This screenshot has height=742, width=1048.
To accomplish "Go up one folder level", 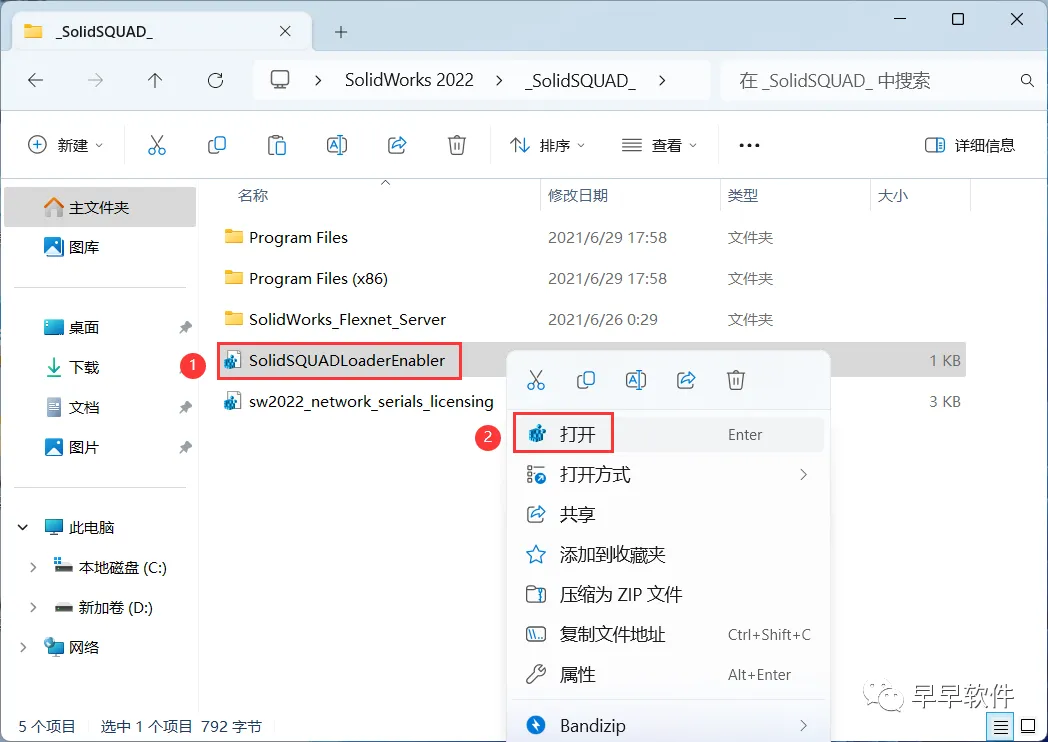I will click(x=155, y=81).
